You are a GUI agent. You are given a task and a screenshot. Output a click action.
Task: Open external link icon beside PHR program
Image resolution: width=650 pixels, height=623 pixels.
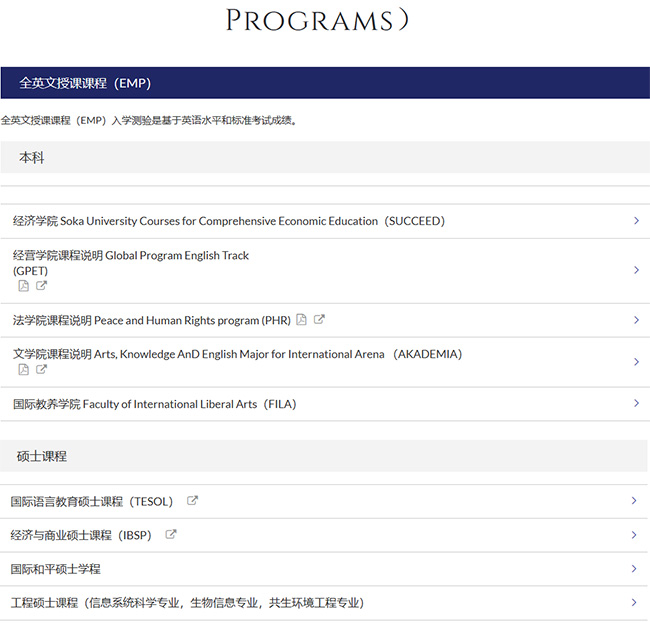click(x=319, y=319)
